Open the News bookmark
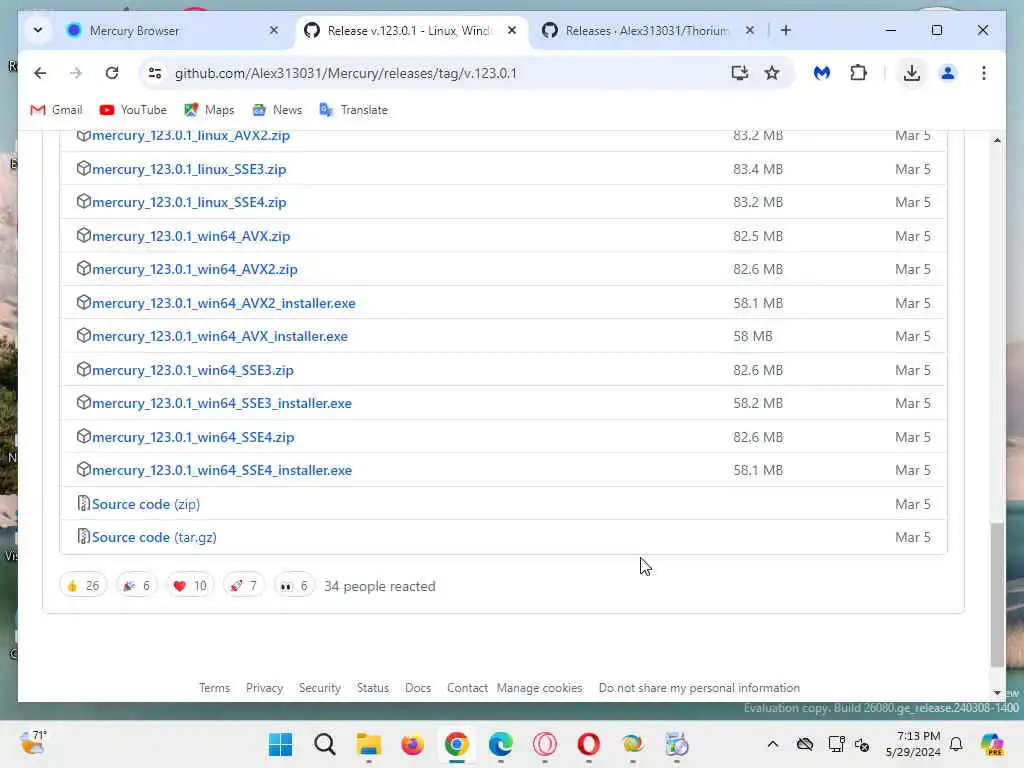1024x768 pixels. coord(277,110)
